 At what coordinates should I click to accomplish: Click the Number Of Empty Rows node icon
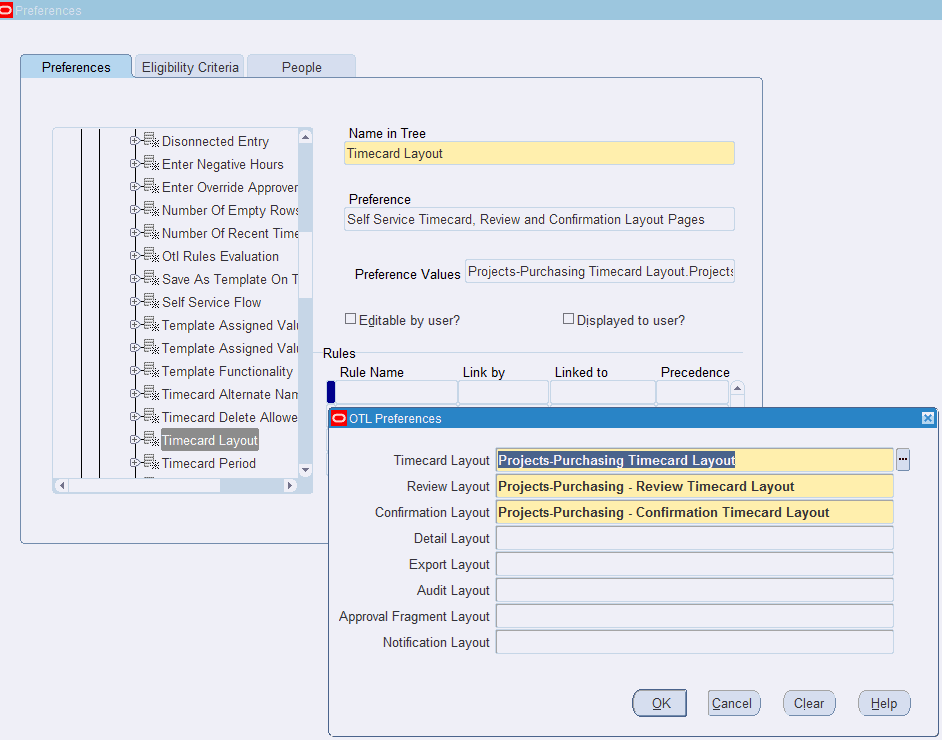point(151,209)
